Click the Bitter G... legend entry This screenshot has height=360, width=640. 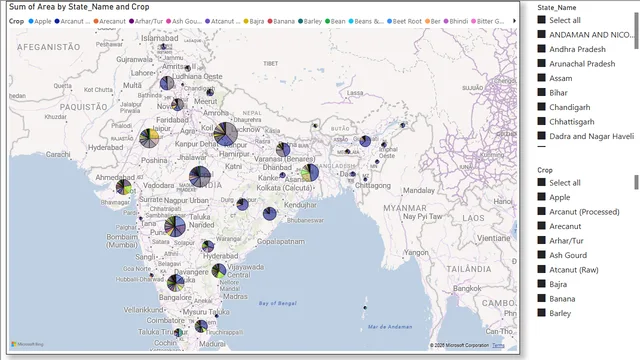pyautogui.click(x=488, y=21)
